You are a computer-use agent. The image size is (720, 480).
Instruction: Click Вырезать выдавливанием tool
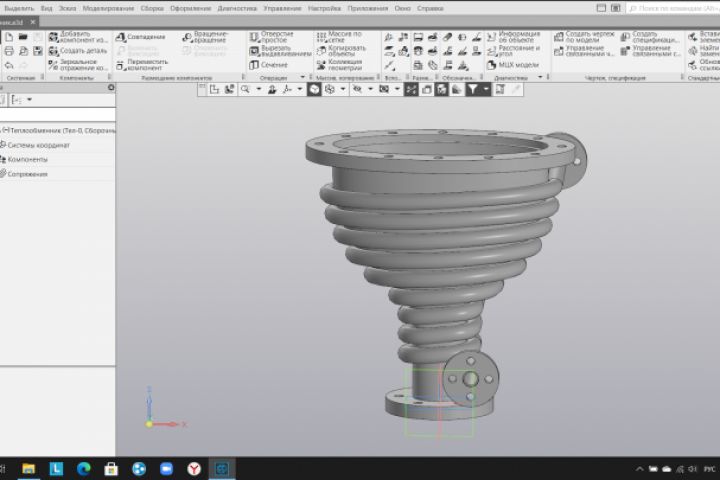click(x=280, y=51)
